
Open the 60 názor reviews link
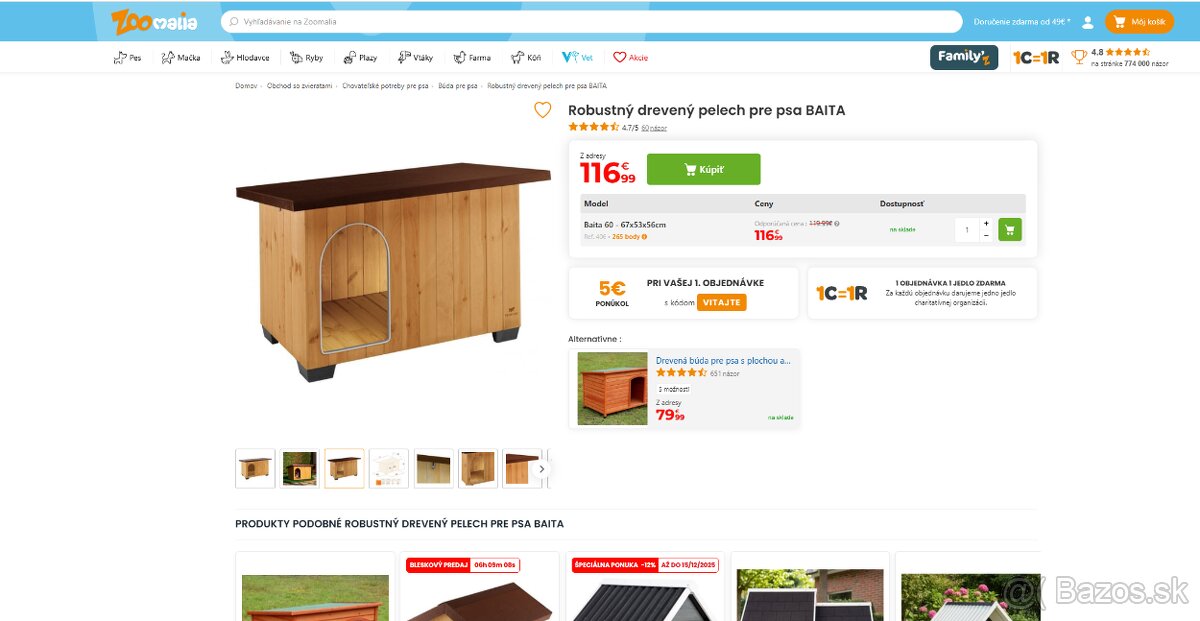point(654,128)
